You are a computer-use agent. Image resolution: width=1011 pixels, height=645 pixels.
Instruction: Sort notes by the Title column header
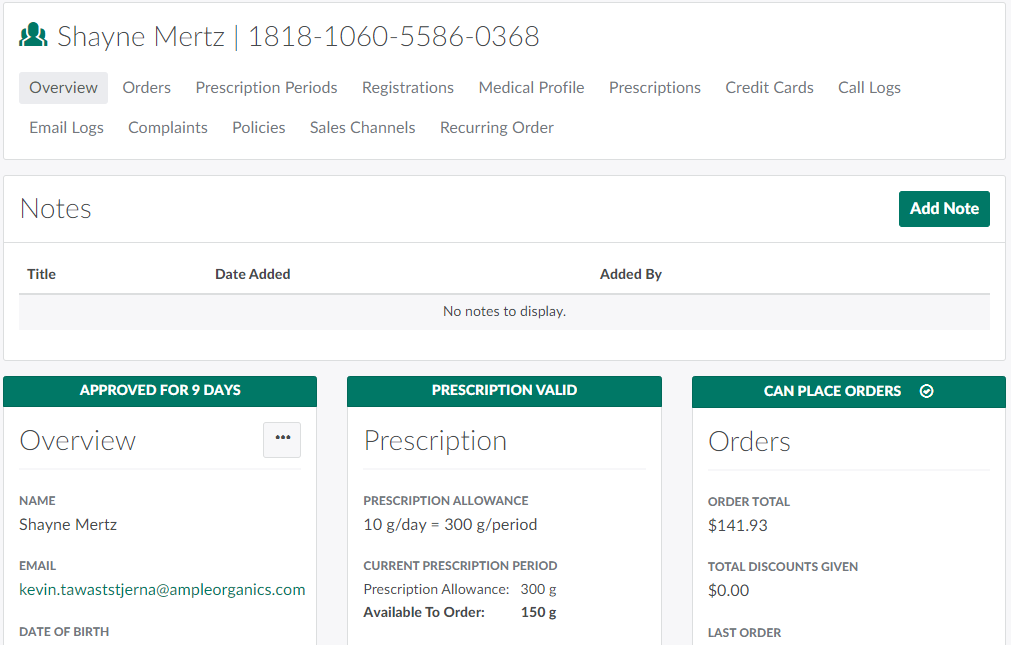(x=41, y=274)
